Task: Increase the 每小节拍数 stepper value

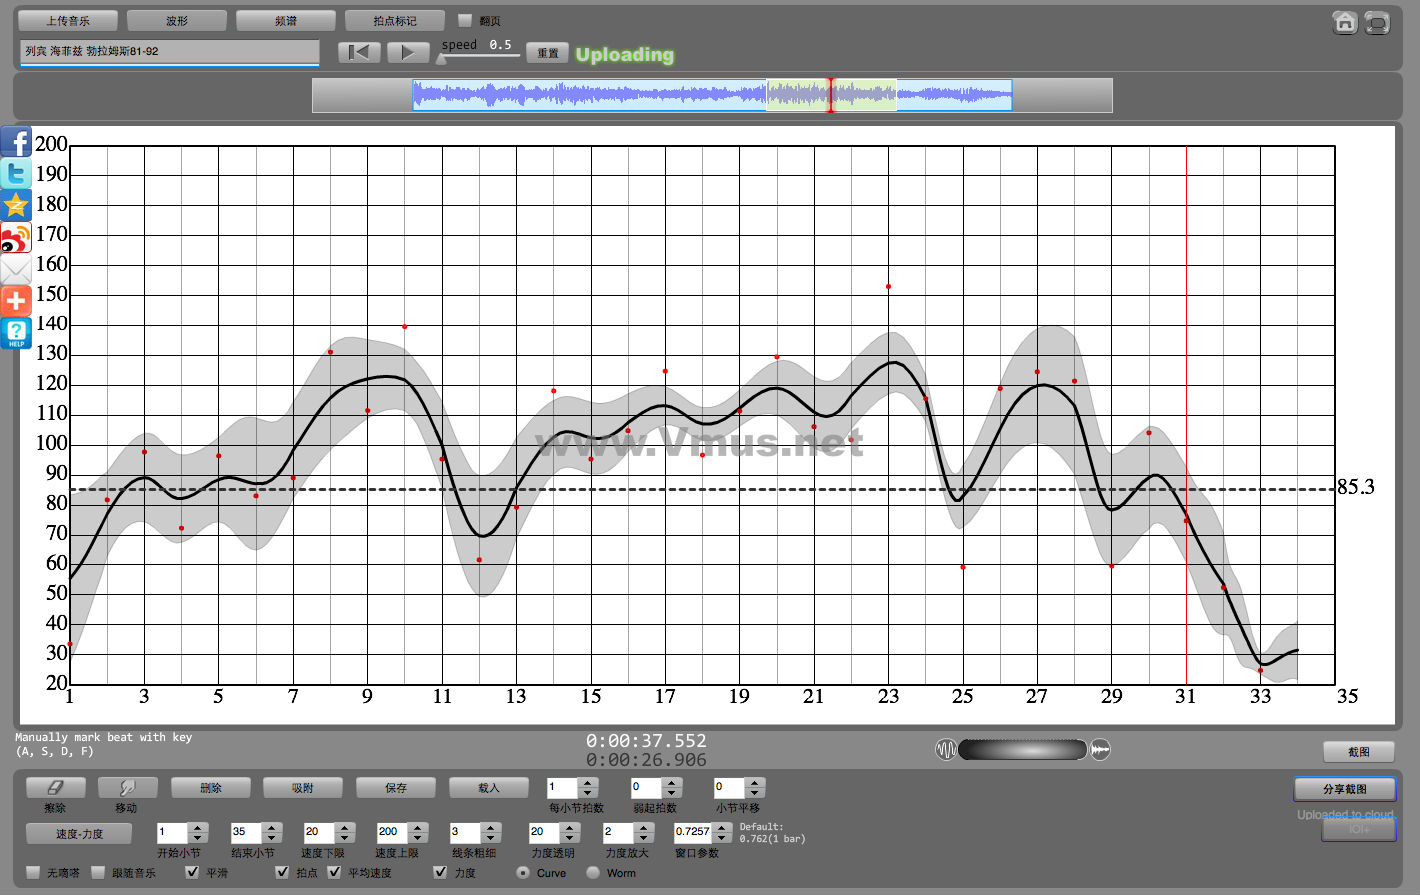Action: pos(588,782)
